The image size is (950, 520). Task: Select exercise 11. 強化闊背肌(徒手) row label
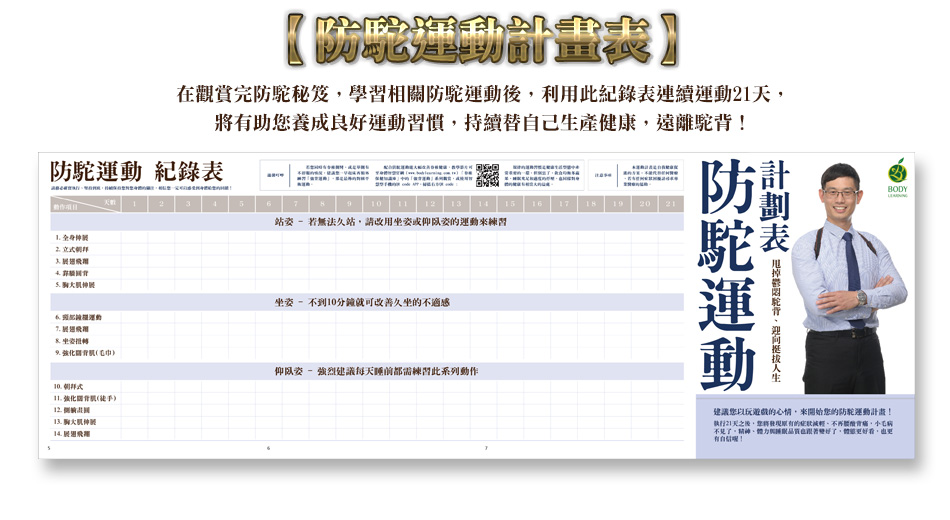coord(83,398)
